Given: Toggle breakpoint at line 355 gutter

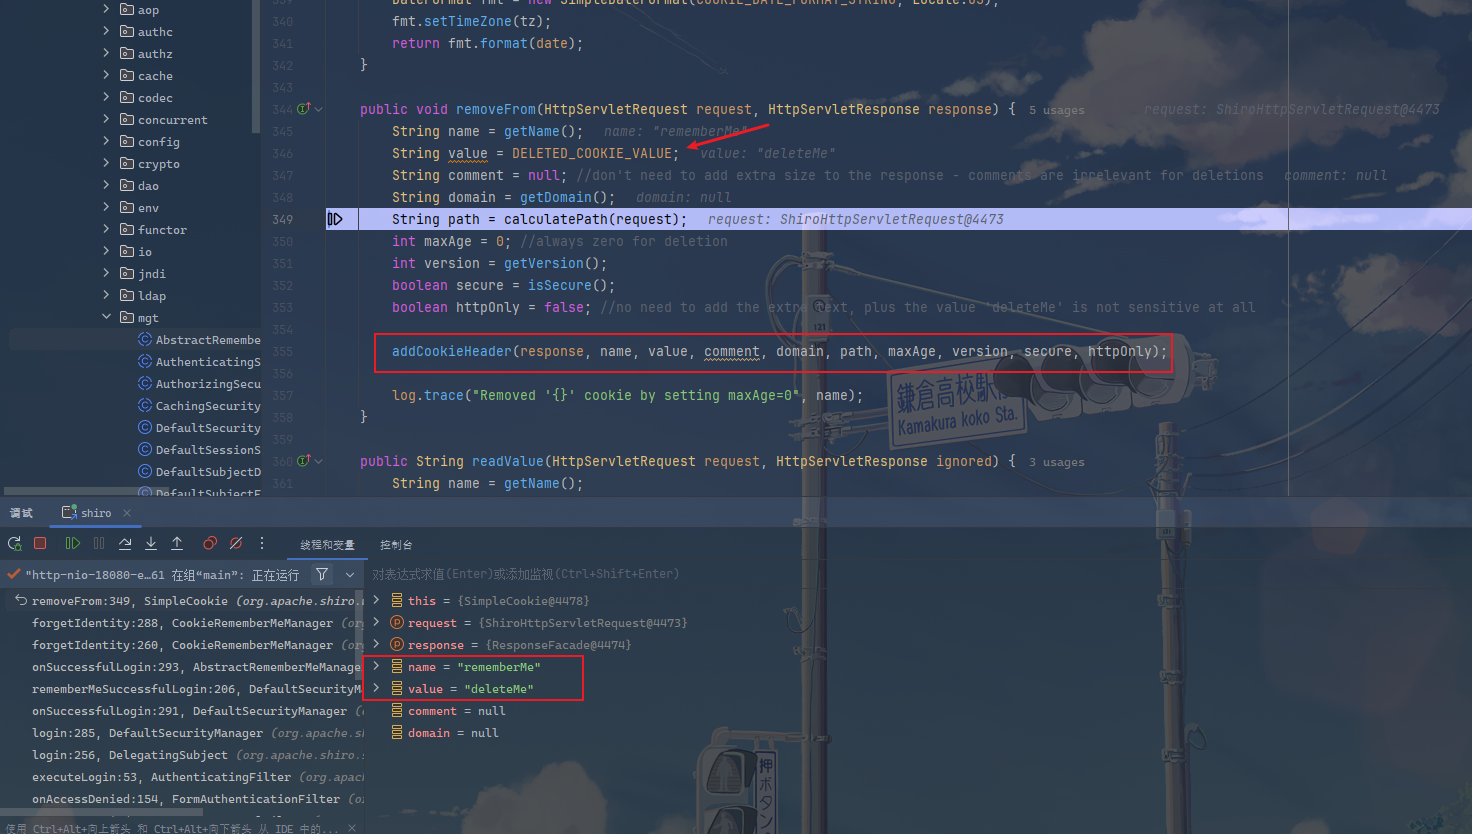Looking at the screenshot, I should (283, 351).
